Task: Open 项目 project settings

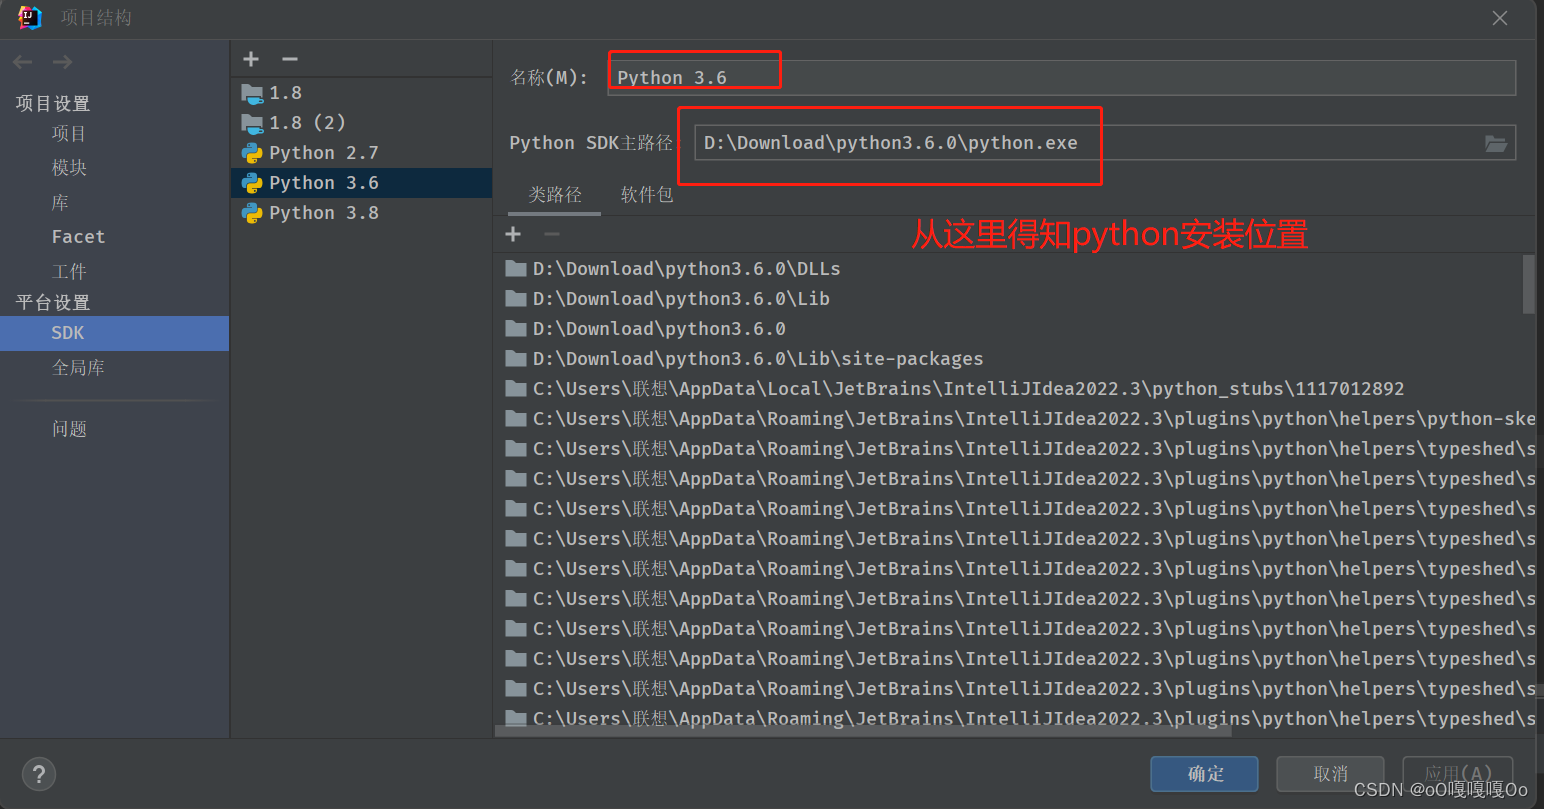Action: [69, 134]
